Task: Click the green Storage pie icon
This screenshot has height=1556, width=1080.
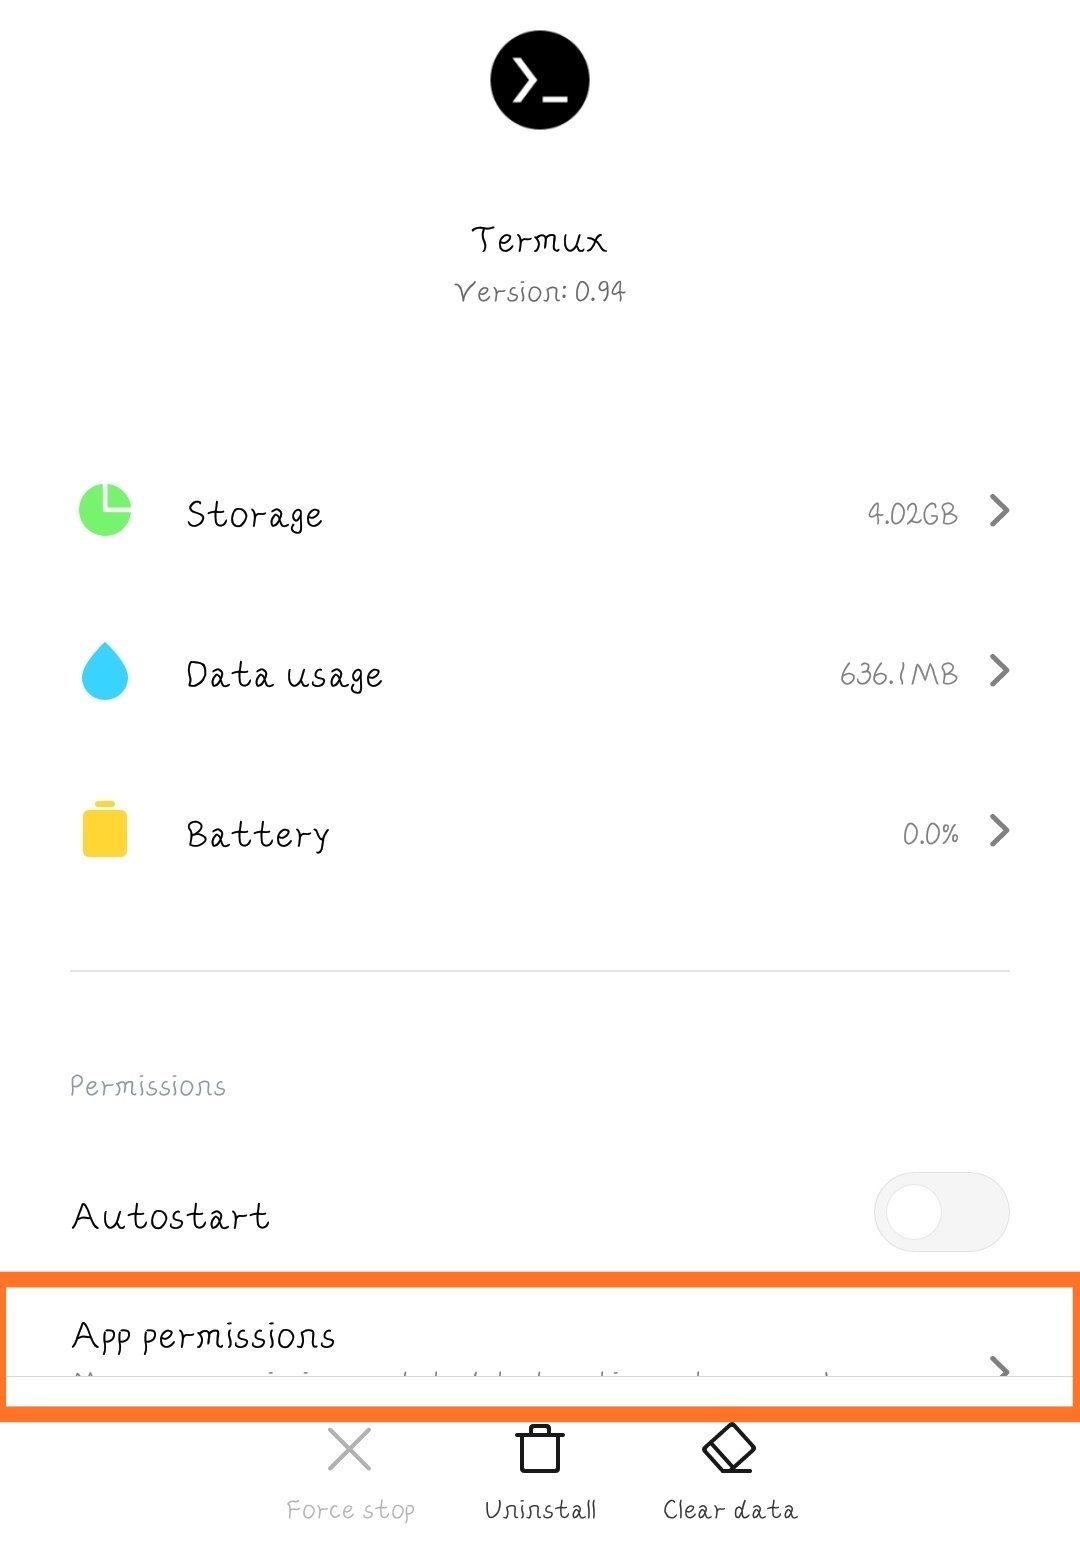Action: (x=105, y=511)
